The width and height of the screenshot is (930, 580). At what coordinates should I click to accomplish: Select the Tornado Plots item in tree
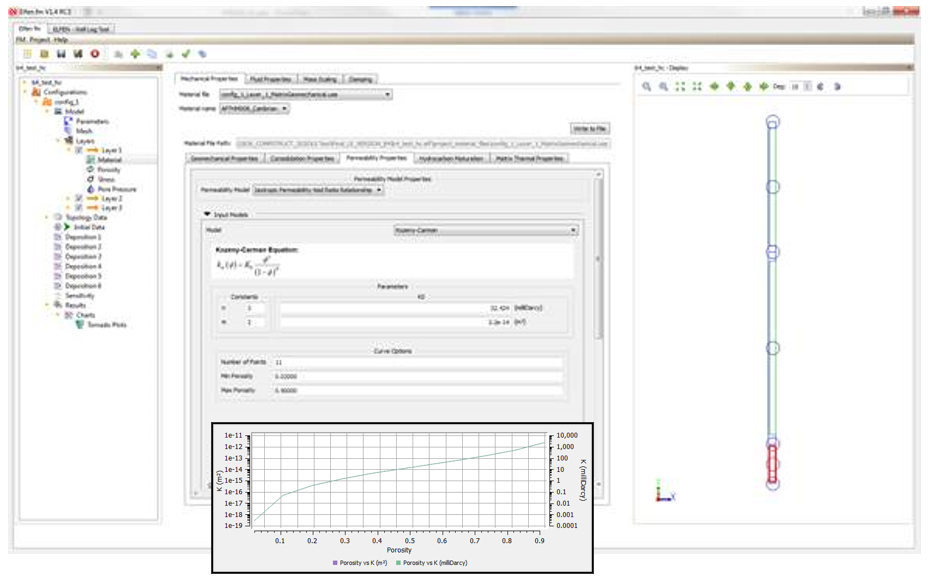[x=106, y=325]
